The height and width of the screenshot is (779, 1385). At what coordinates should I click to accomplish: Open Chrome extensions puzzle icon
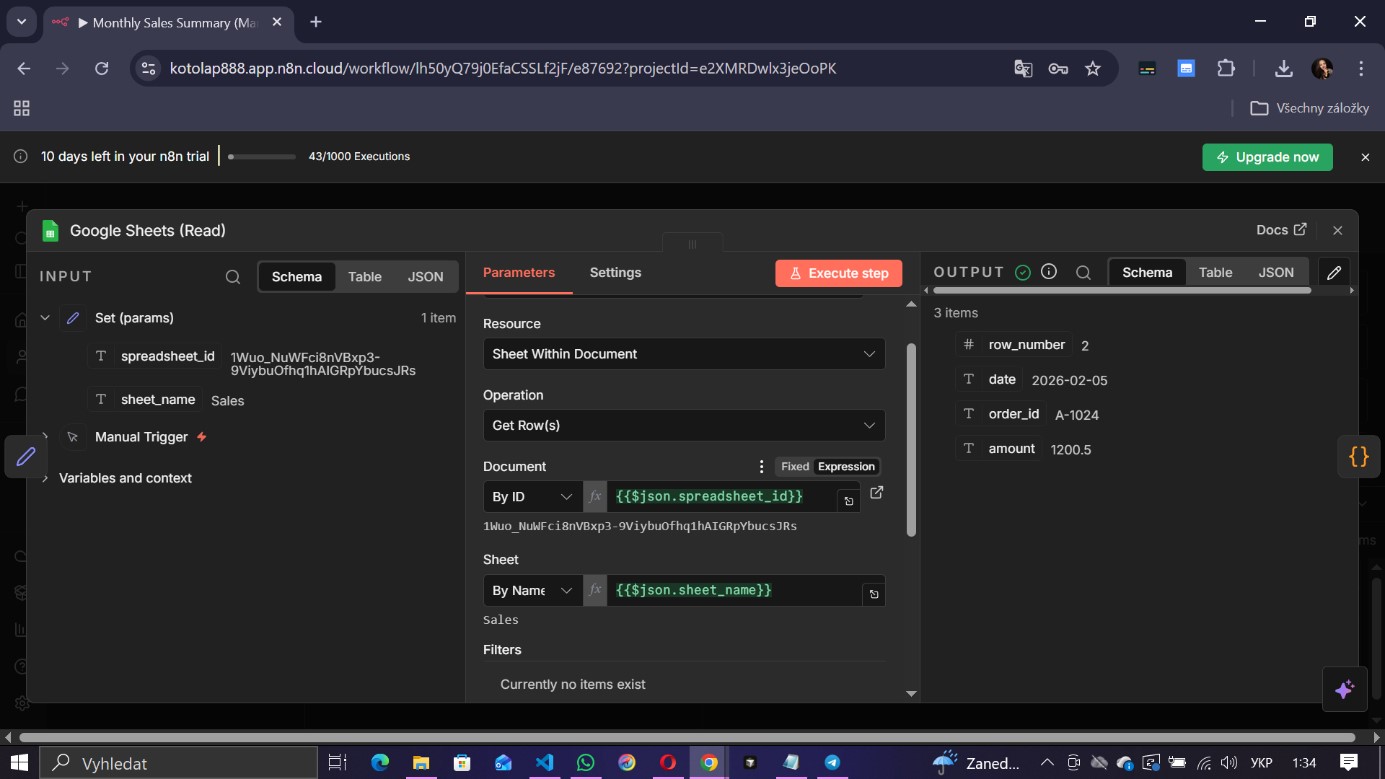[x=1226, y=69]
